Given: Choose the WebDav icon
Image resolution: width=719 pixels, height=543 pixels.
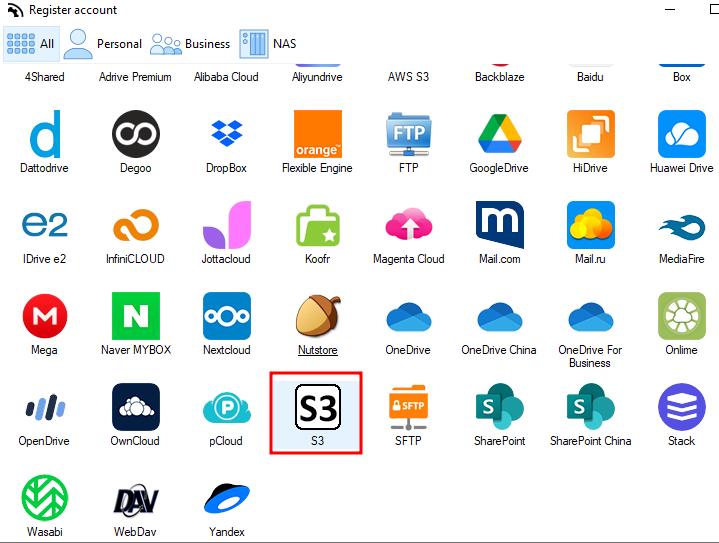Looking at the screenshot, I should coord(136,499).
